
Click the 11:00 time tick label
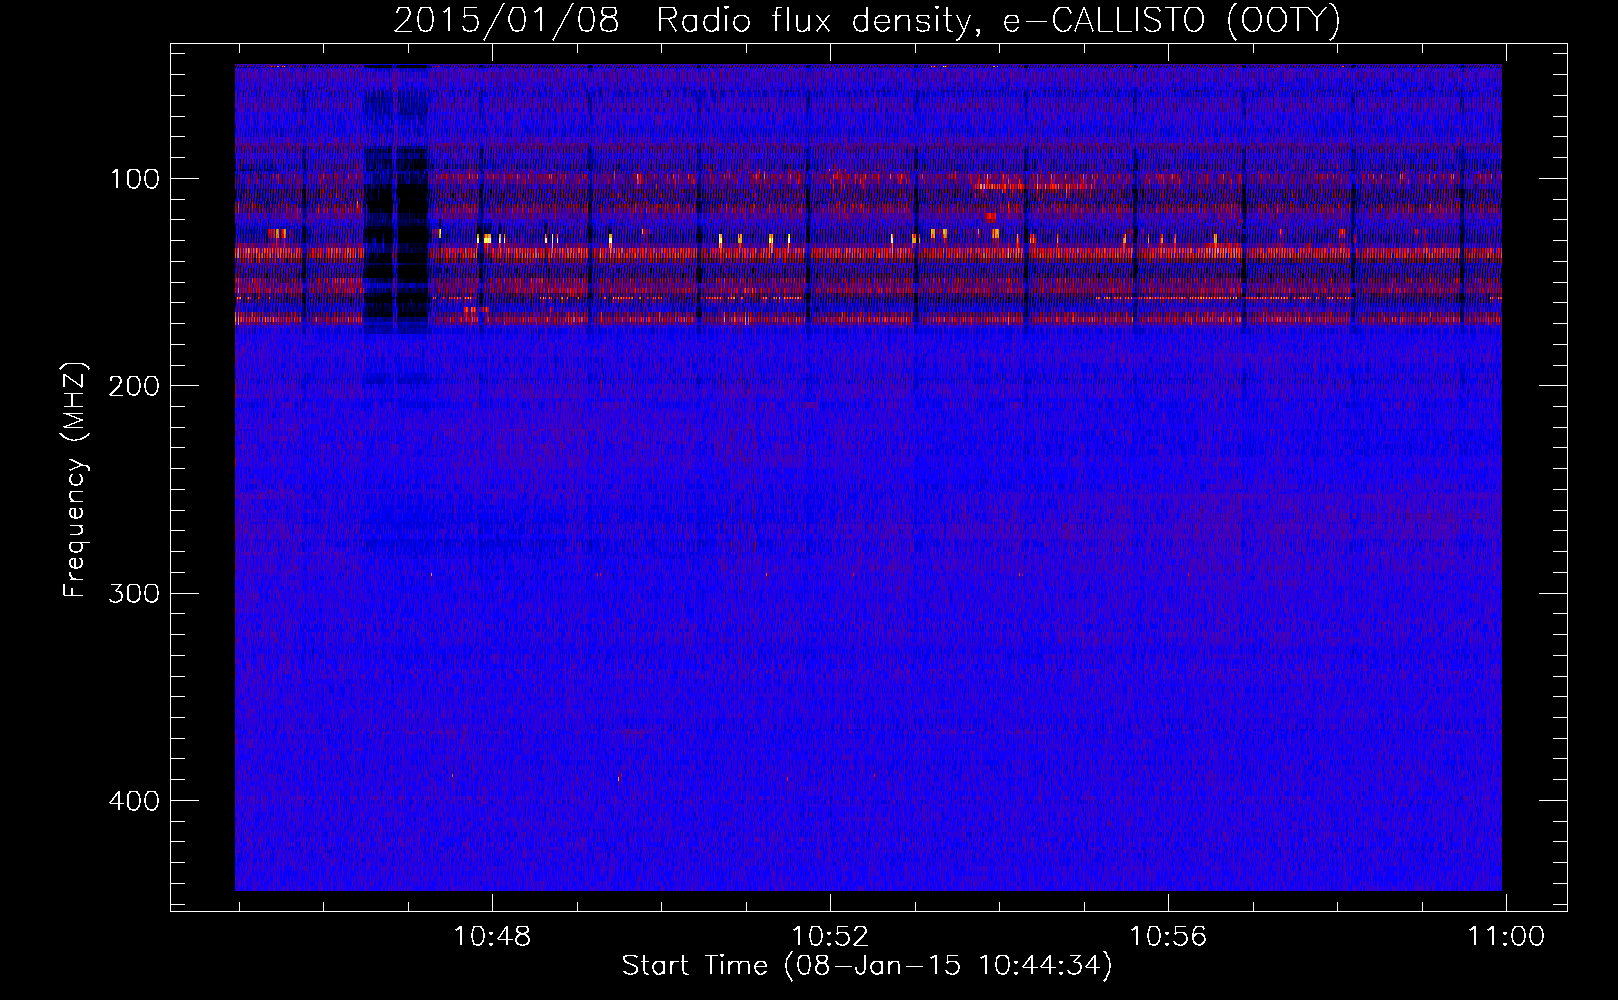[1506, 936]
